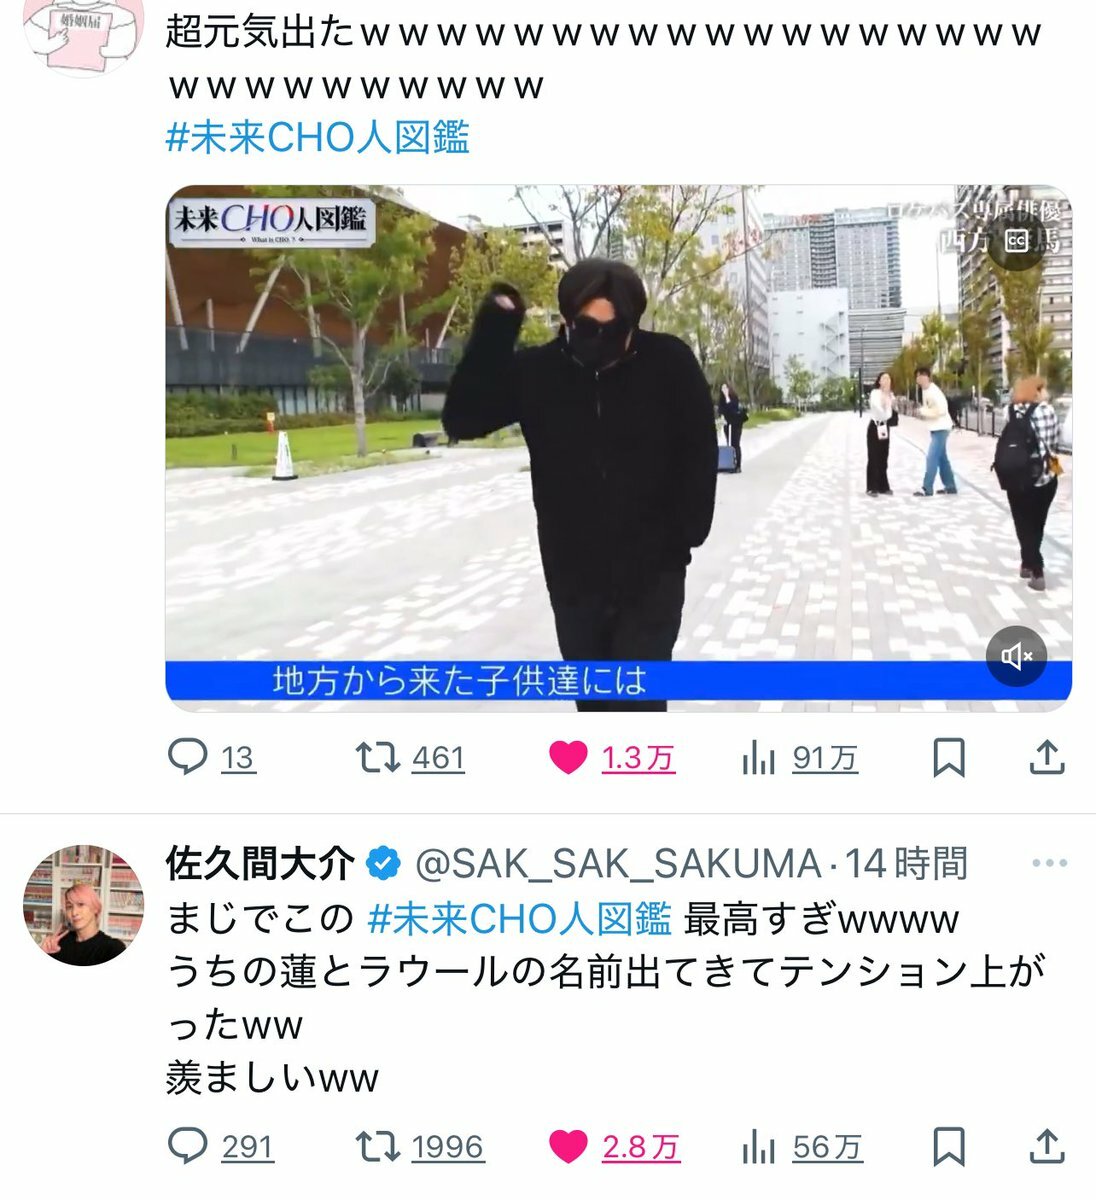This screenshot has height=1200, width=1096.
Task: Reply to 佐久間大介's tweet with 291 replies
Action: tap(220, 1146)
